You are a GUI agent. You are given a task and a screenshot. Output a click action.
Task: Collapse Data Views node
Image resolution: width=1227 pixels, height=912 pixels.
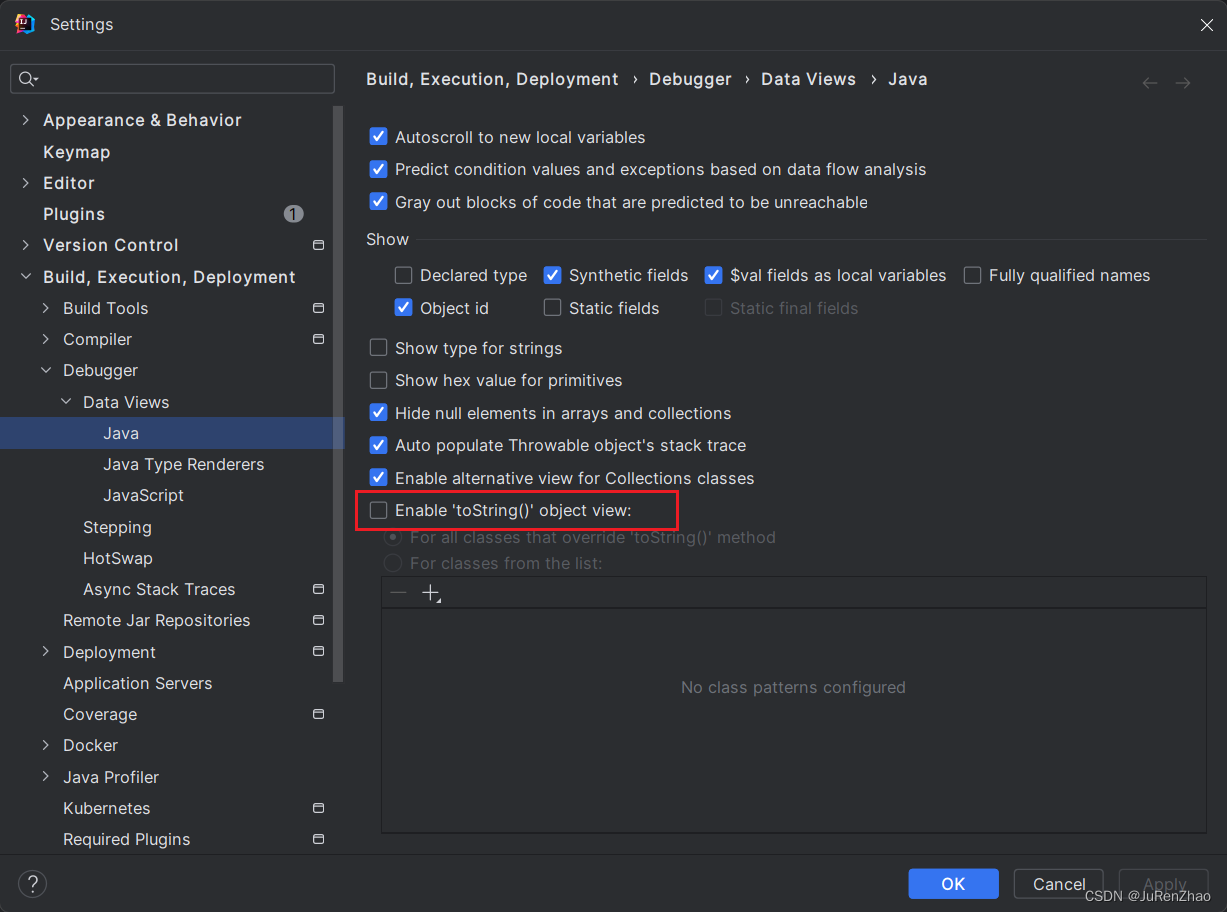pos(65,402)
